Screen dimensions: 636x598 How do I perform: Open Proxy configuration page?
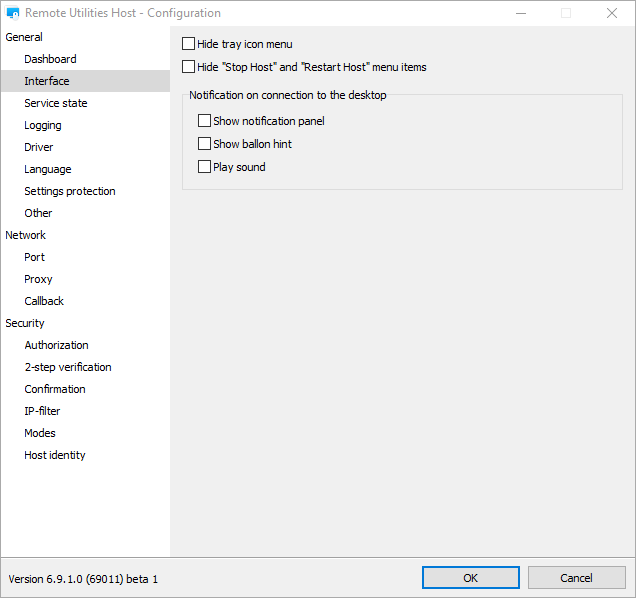(38, 279)
